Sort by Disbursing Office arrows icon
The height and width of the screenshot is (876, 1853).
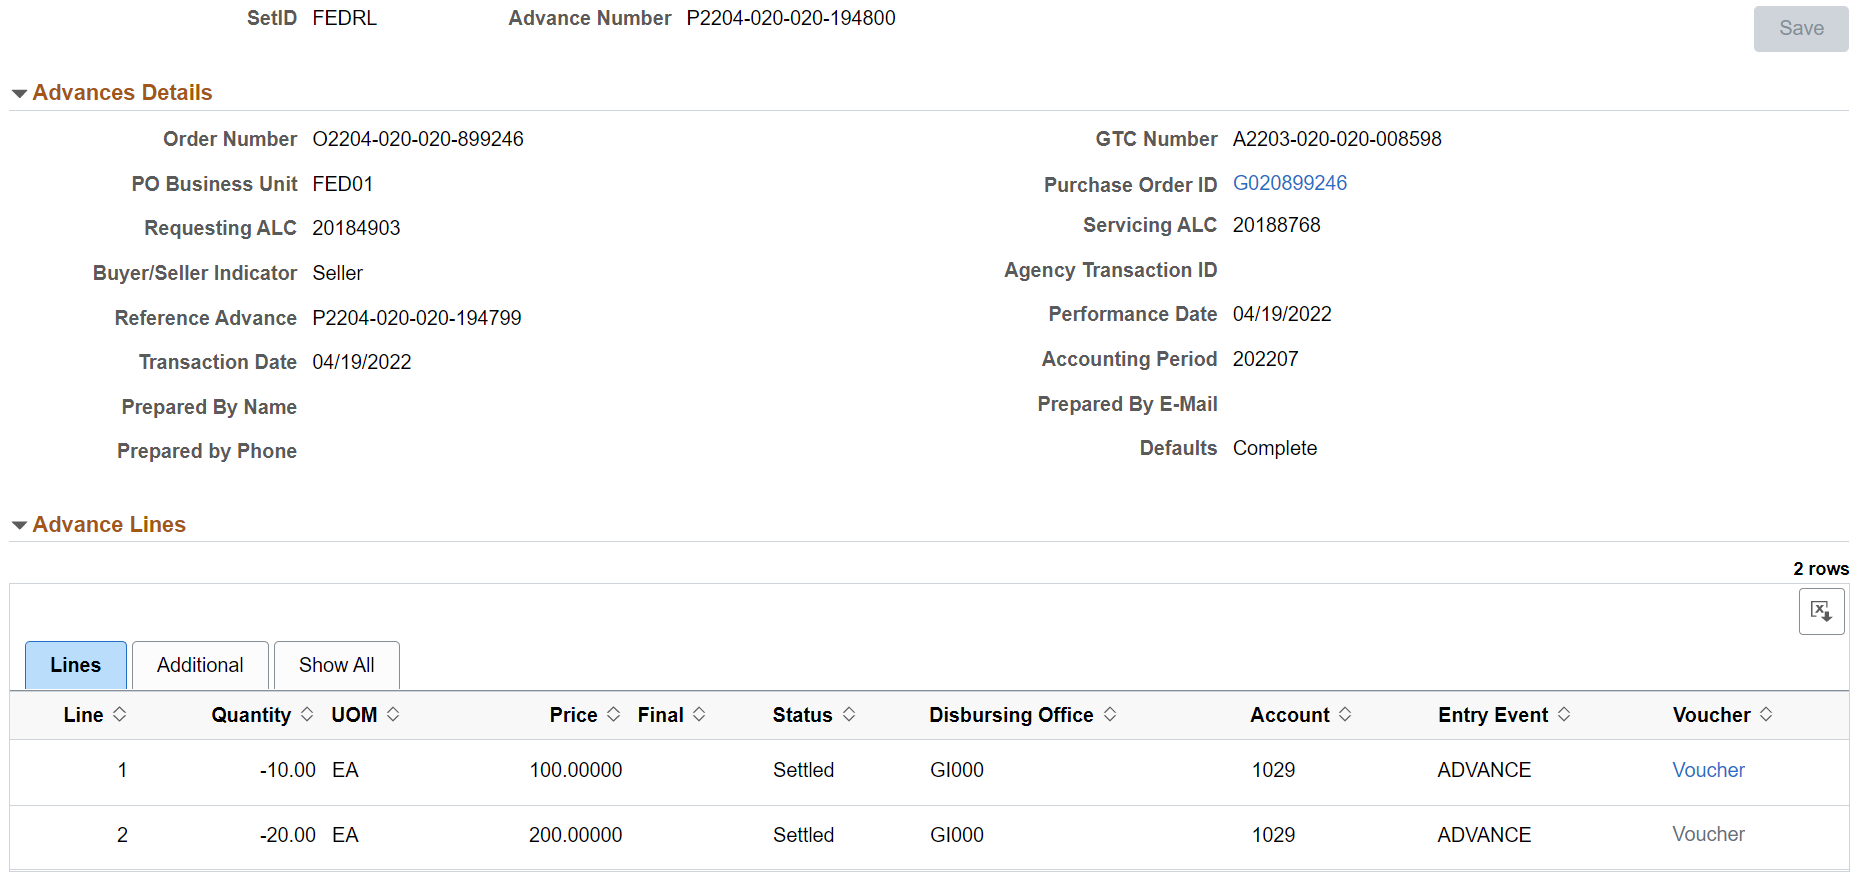[x=1110, y=714]
